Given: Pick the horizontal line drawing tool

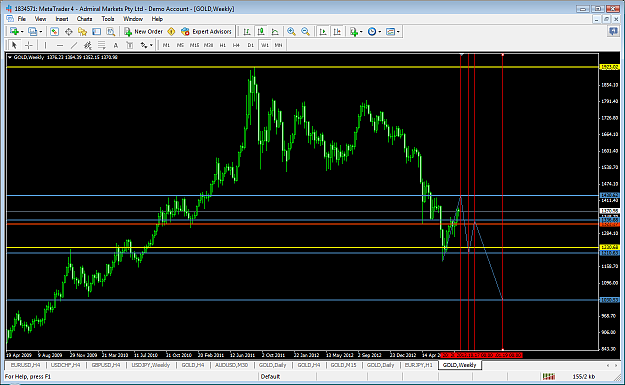Looking at the screenshot, I should point(60,45).
